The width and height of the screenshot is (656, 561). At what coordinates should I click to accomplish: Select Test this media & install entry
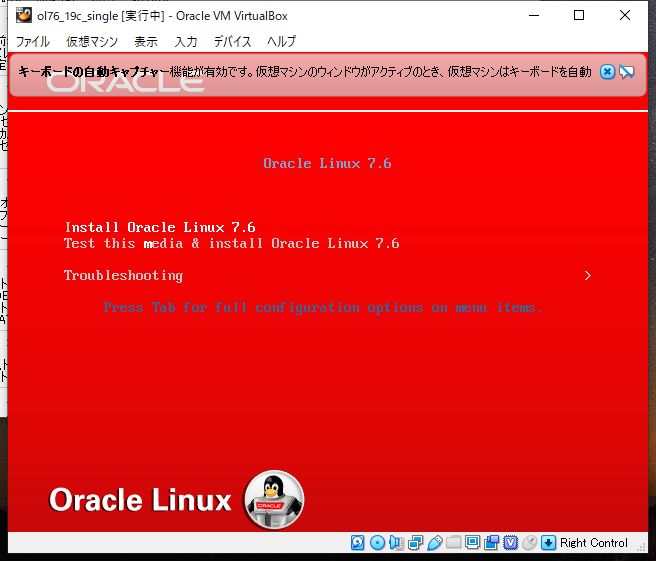tap(231, 243)
